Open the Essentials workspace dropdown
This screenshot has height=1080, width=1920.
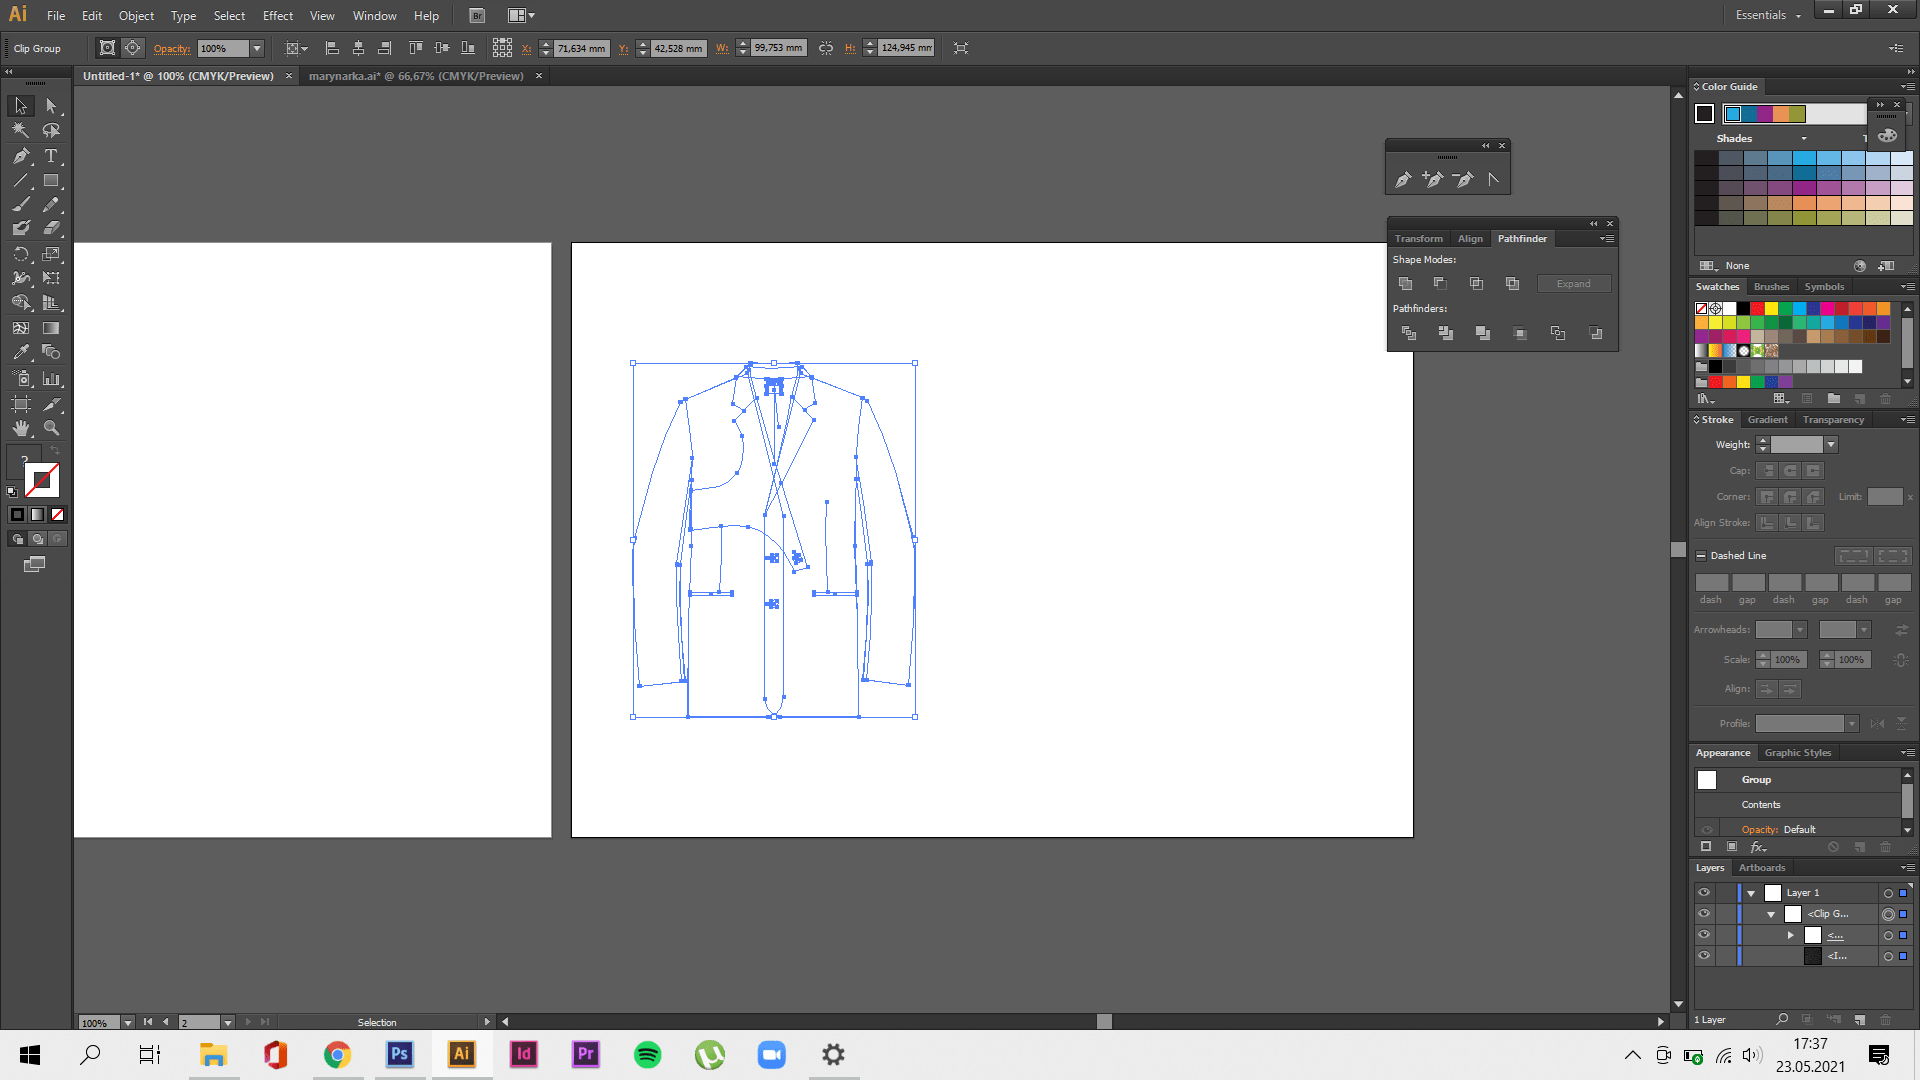point(1767,15)
